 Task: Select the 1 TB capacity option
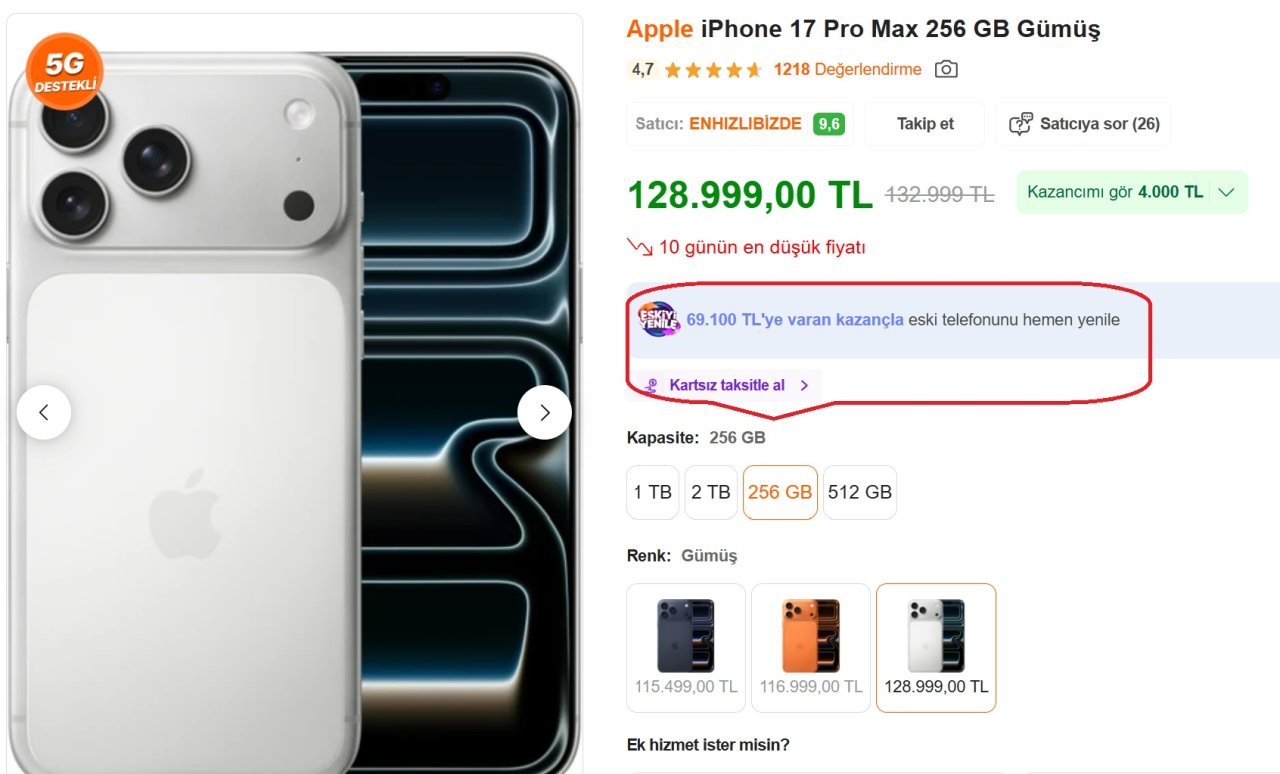point(652,492)
